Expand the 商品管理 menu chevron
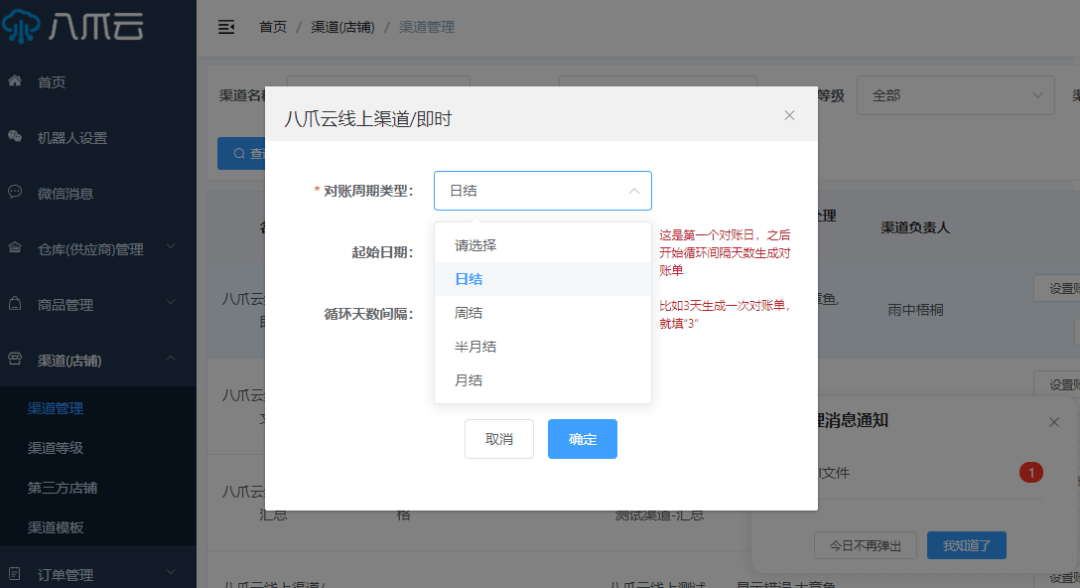1080x588 pixels. (171, 302)
